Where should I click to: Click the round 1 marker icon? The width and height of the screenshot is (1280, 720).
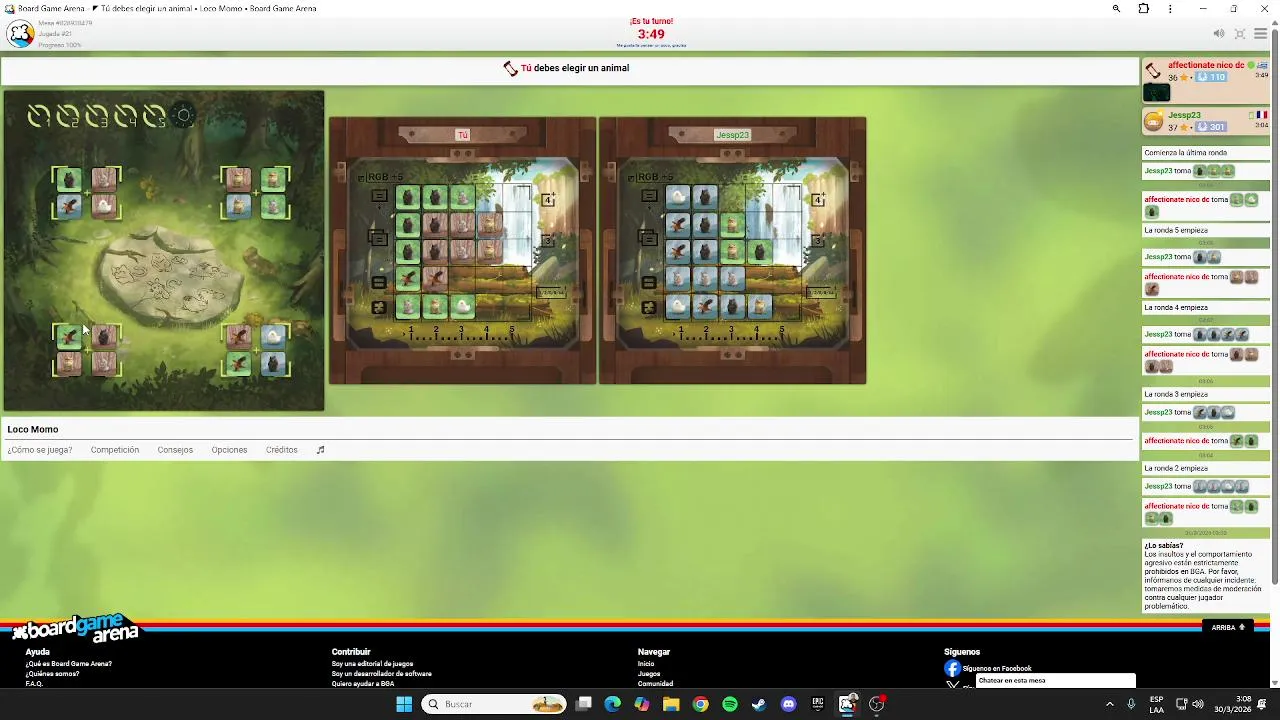(38, 117)
